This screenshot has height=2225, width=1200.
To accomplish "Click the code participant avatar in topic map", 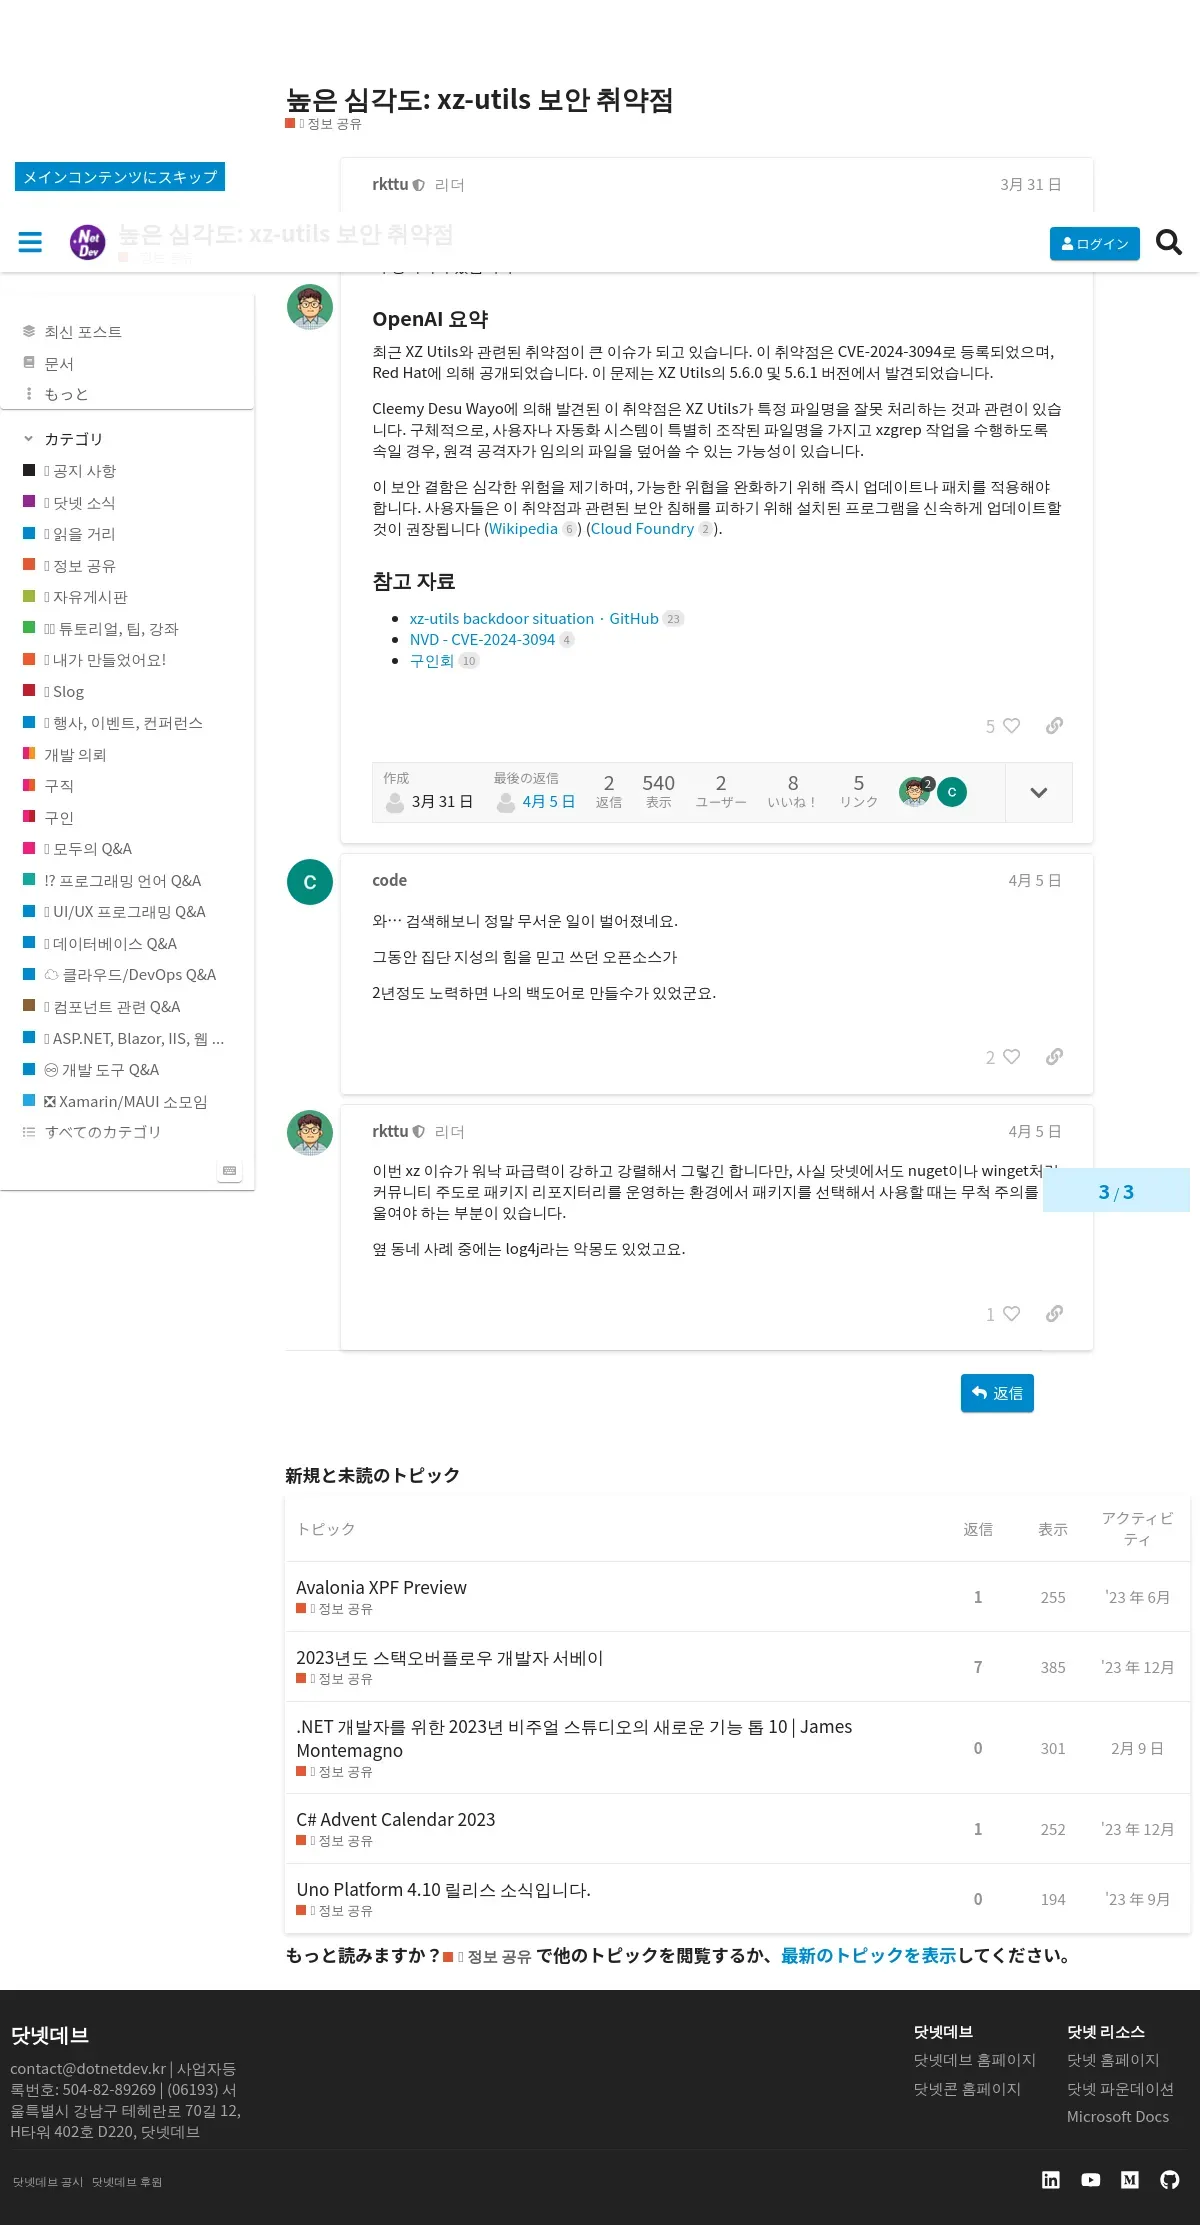I will tap(952, 792).
